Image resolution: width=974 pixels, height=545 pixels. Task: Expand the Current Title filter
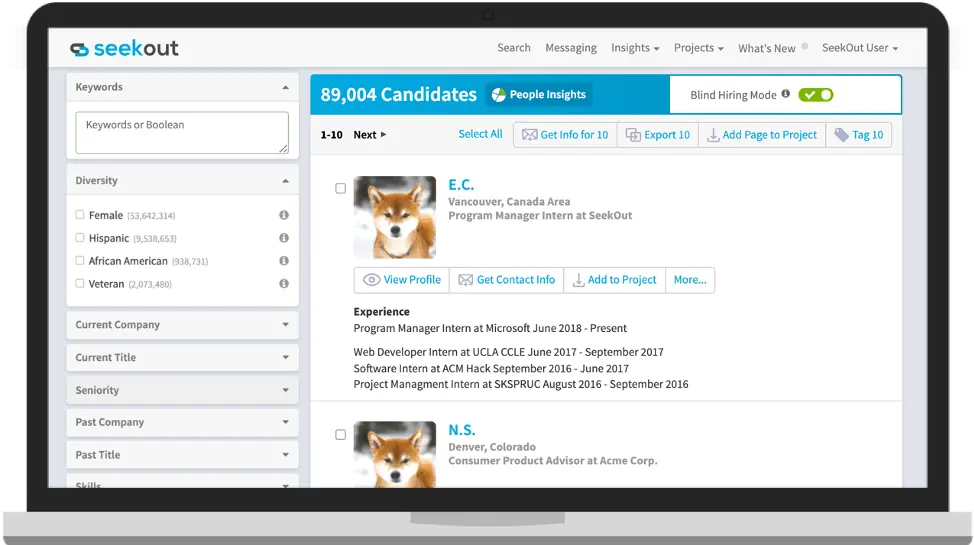tap(183, 357)
